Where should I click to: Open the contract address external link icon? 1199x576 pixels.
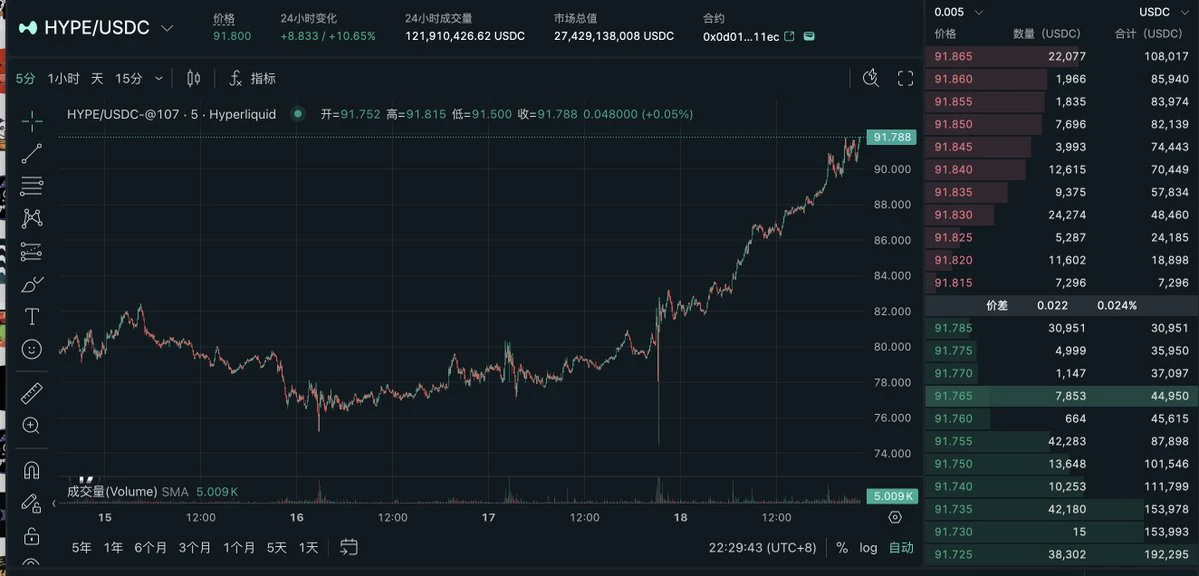[790, 36]
